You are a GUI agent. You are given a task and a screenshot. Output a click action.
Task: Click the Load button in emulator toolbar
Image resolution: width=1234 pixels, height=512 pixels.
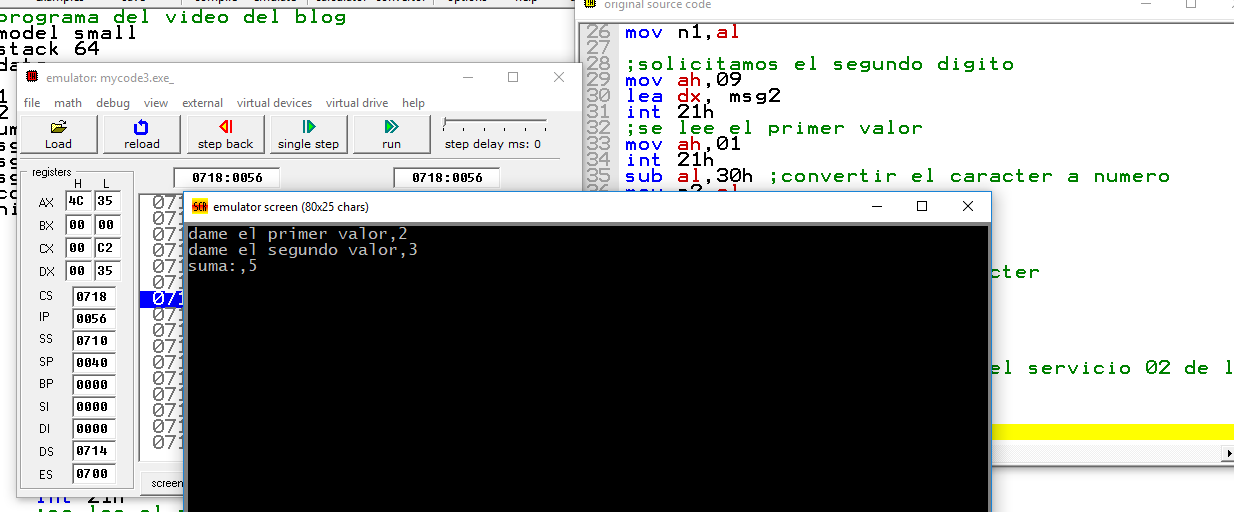(x=59, y=135)
